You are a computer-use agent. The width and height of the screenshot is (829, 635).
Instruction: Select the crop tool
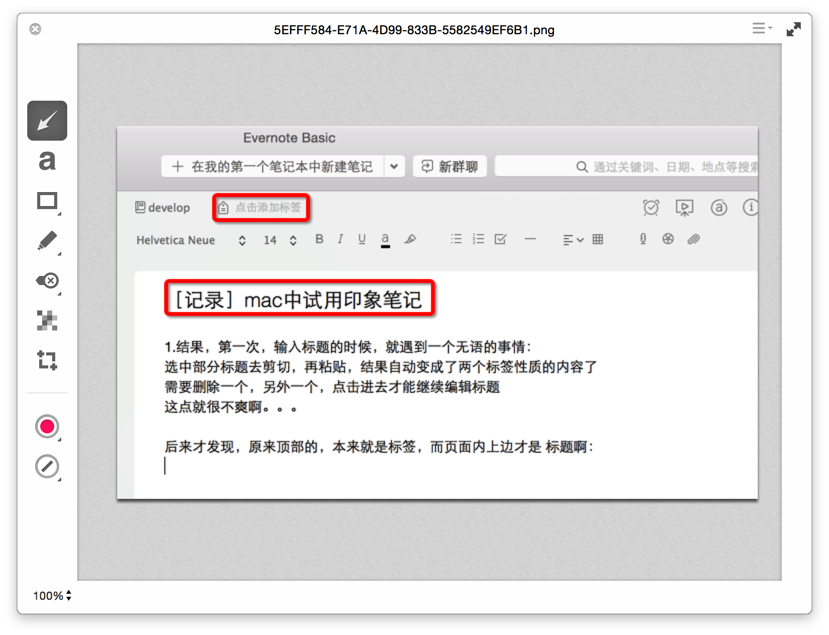47,360
